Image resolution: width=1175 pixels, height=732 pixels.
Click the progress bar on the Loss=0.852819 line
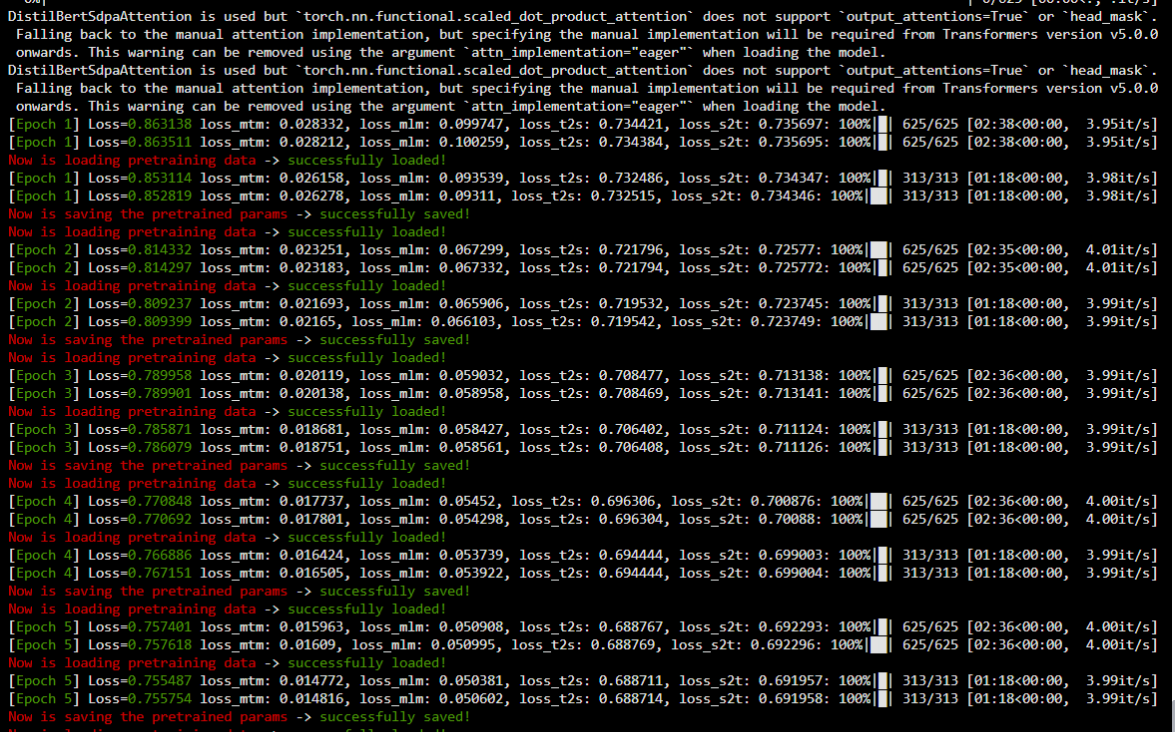[x=880, y=196]
